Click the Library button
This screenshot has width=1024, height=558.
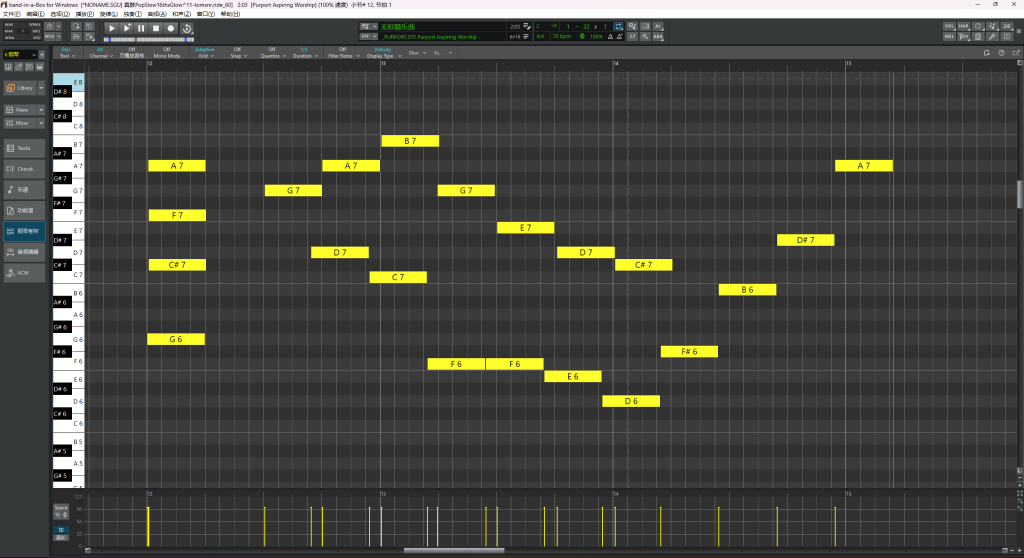coord(24,88)
